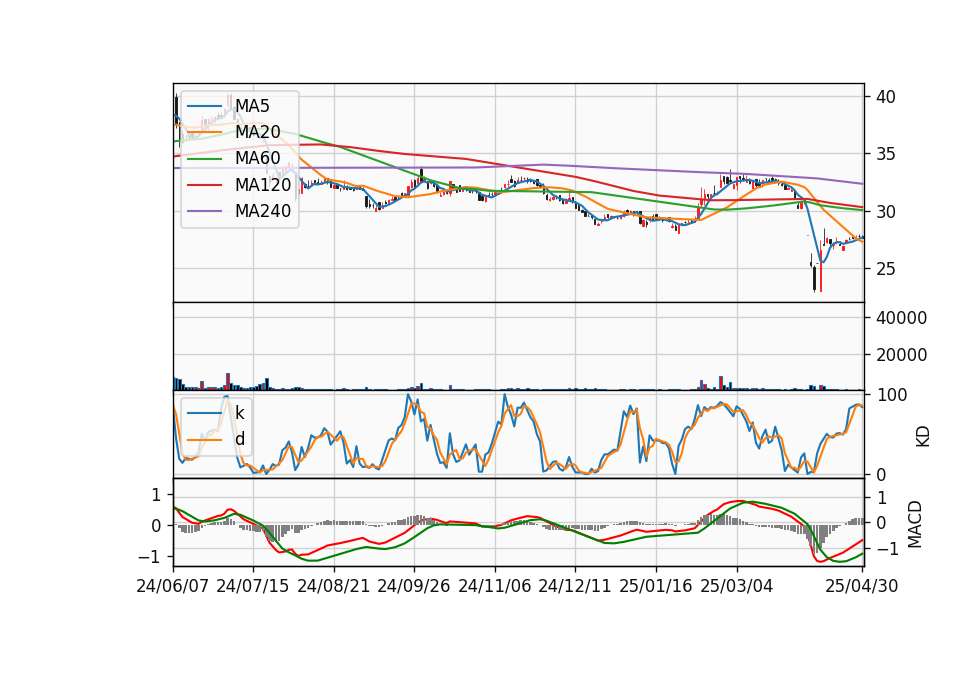Click the KD axis value 100
960x690 pixels.
click(892, 395)
